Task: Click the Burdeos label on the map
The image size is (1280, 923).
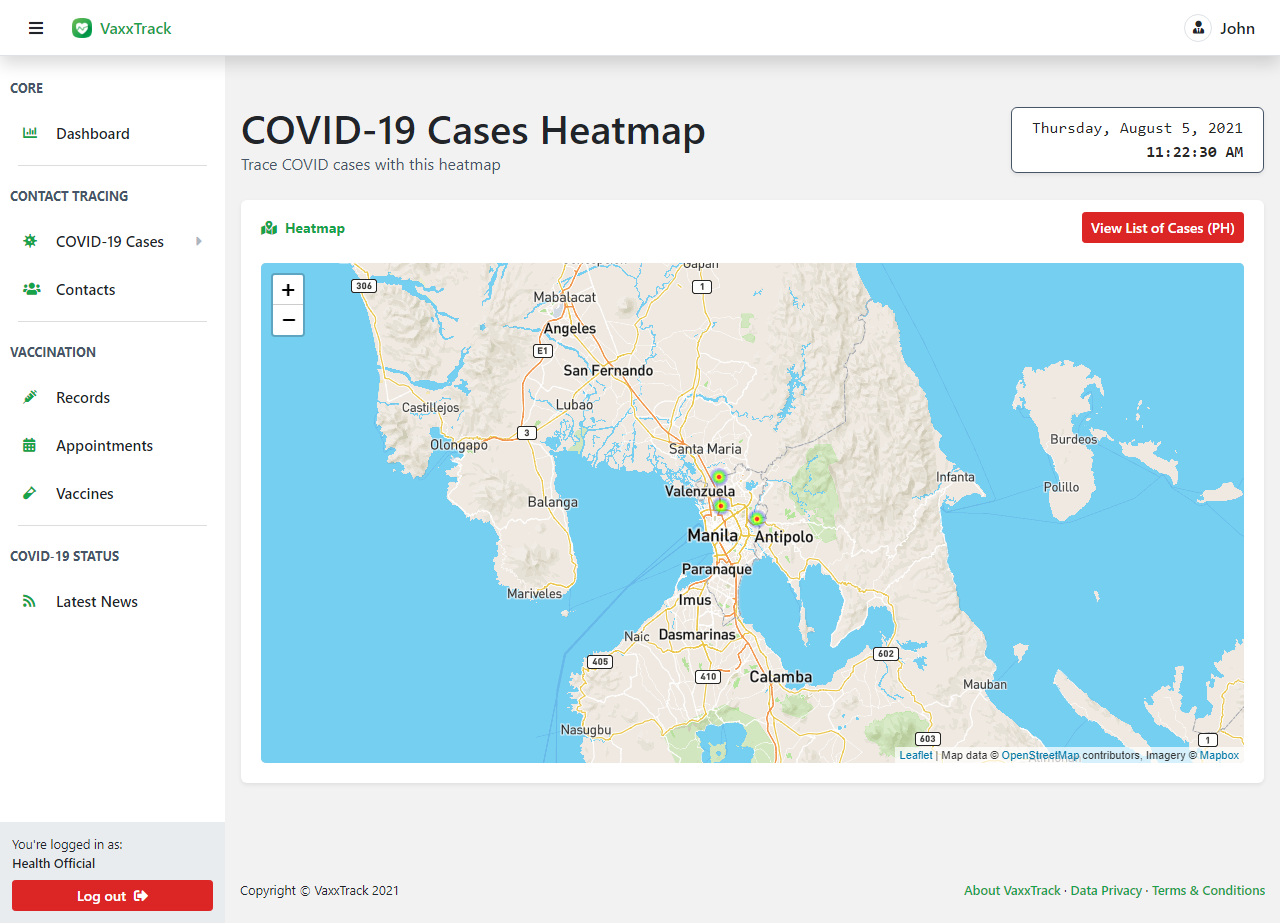Action: click(1073, 439)
